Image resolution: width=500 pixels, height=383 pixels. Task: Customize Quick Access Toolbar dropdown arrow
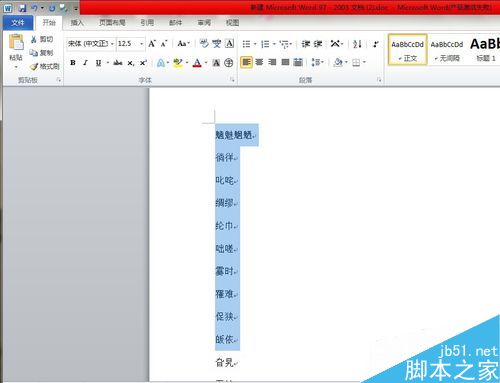[76, 8]
